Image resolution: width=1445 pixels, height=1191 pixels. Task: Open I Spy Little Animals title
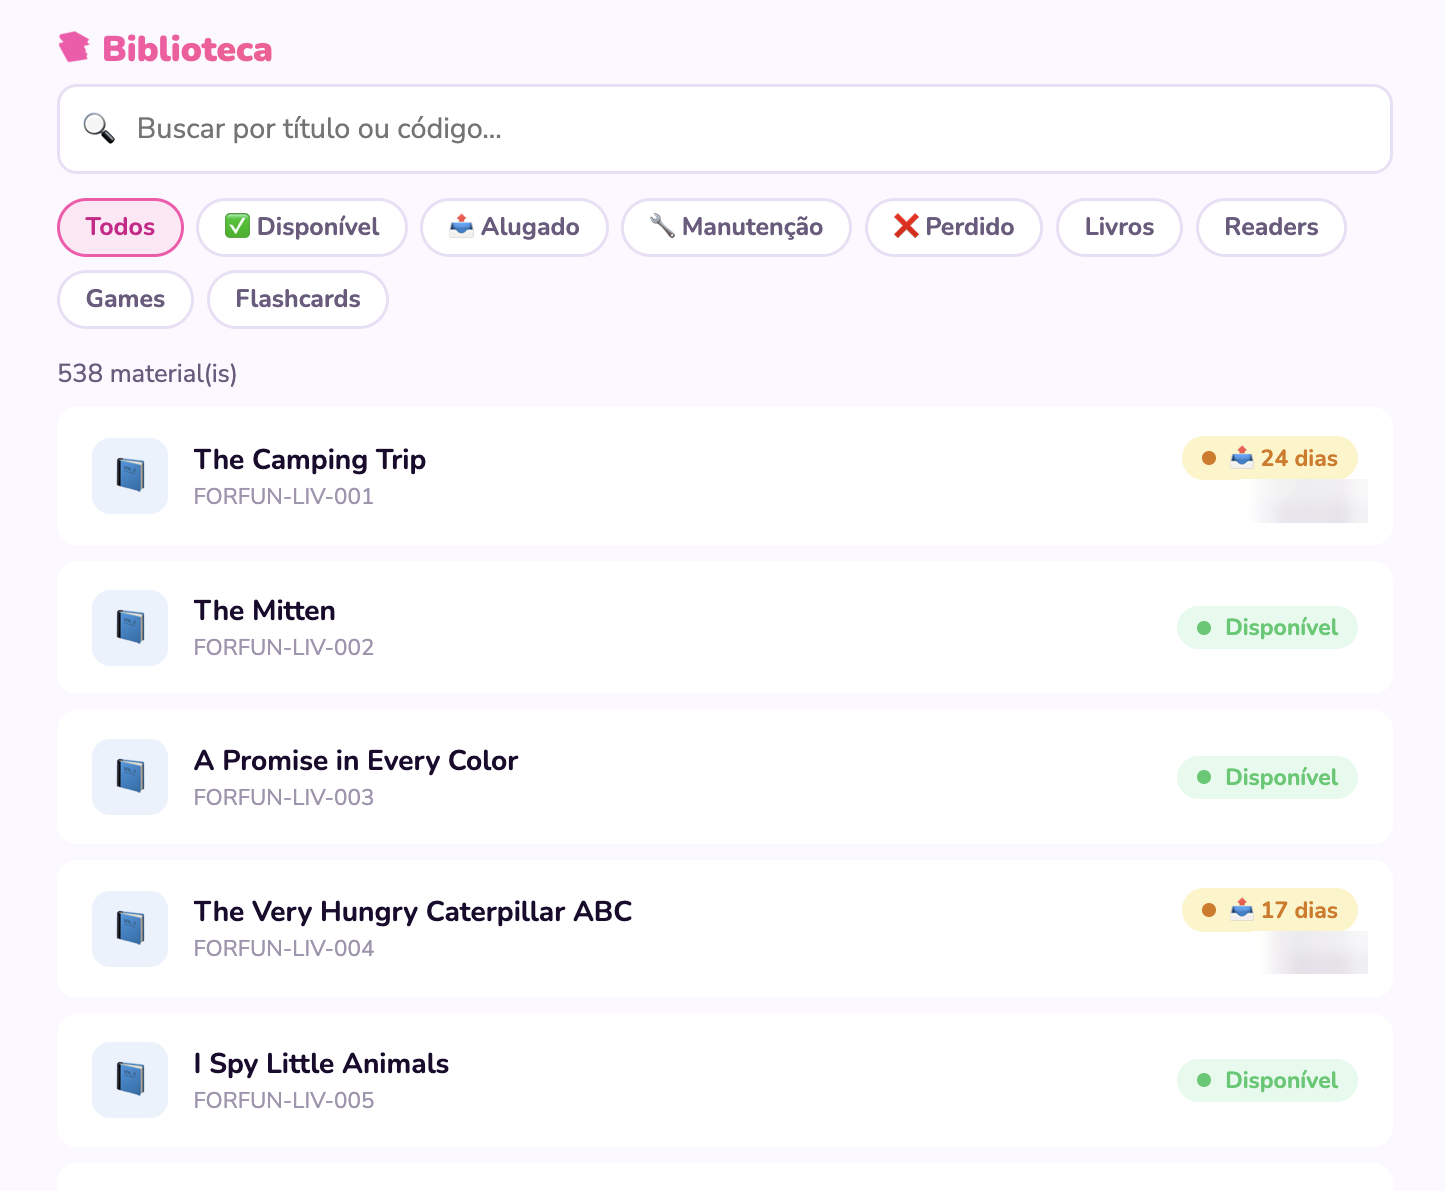(321, 1064)
